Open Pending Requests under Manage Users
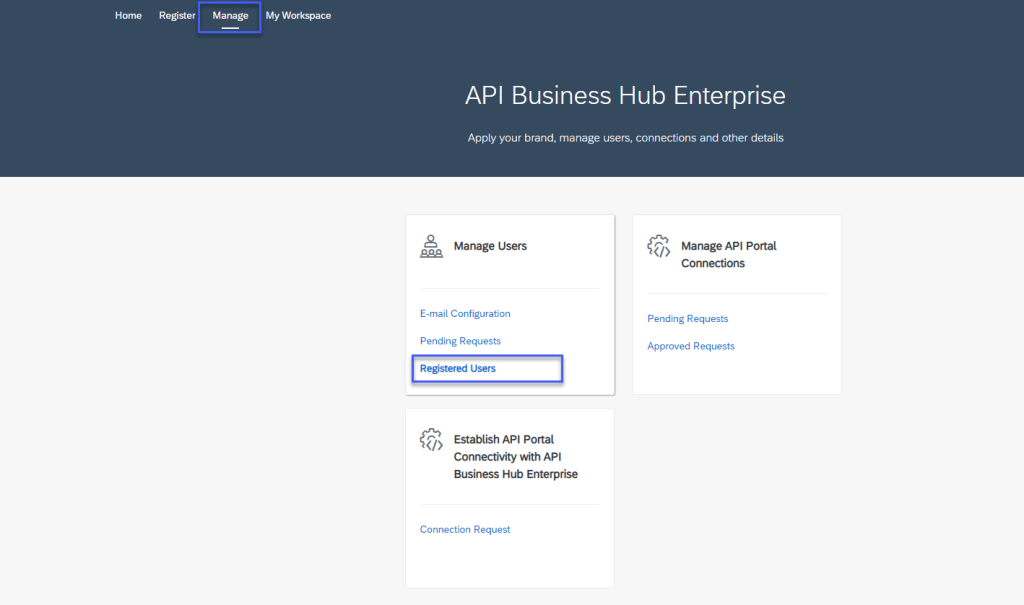This screenshot has width=1024, height=605. click(x=460, y=341)
